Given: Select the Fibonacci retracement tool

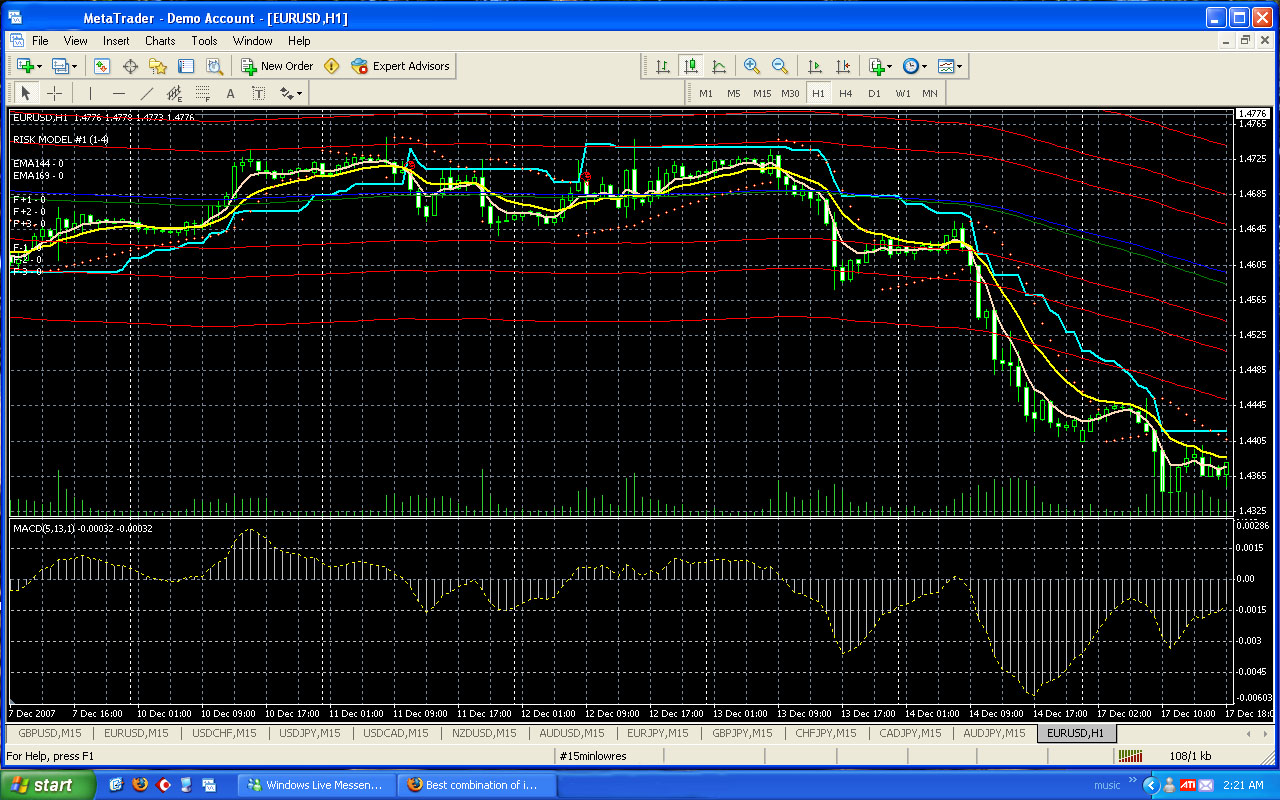Looking at the screenshot, I should click(x=203, y=93).
